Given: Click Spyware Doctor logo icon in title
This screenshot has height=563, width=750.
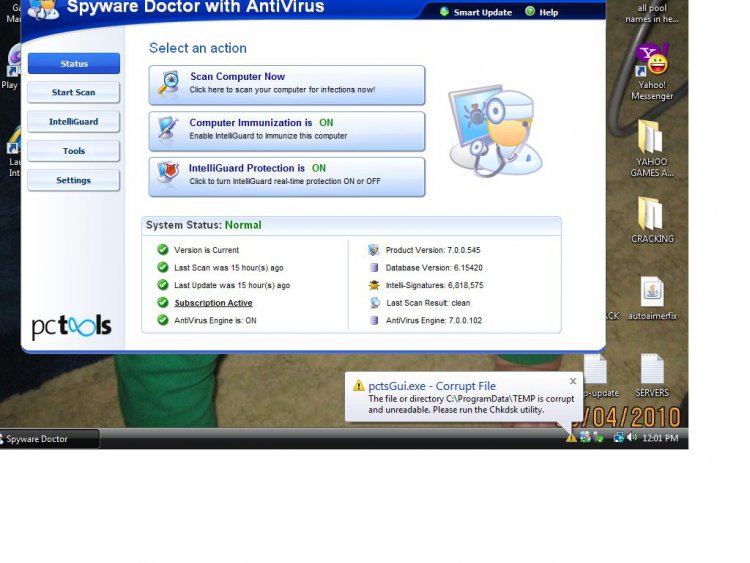Looking at the screenshot, I should pos(44,10).
